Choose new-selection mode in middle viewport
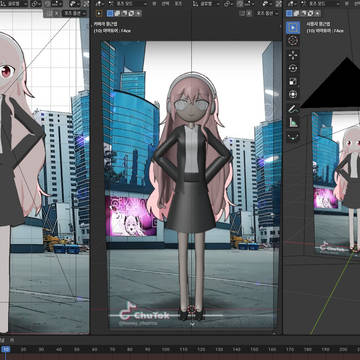360x360 pixels. (109, 13)
